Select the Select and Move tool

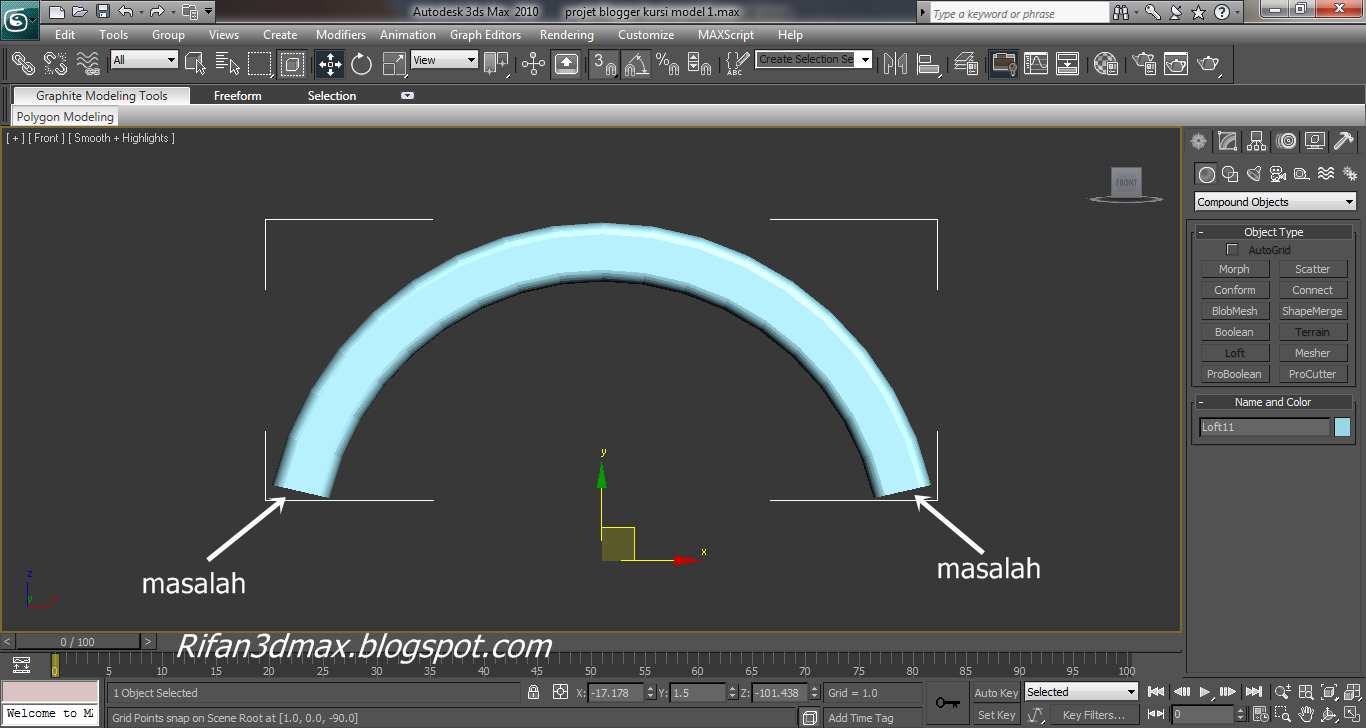330,64
